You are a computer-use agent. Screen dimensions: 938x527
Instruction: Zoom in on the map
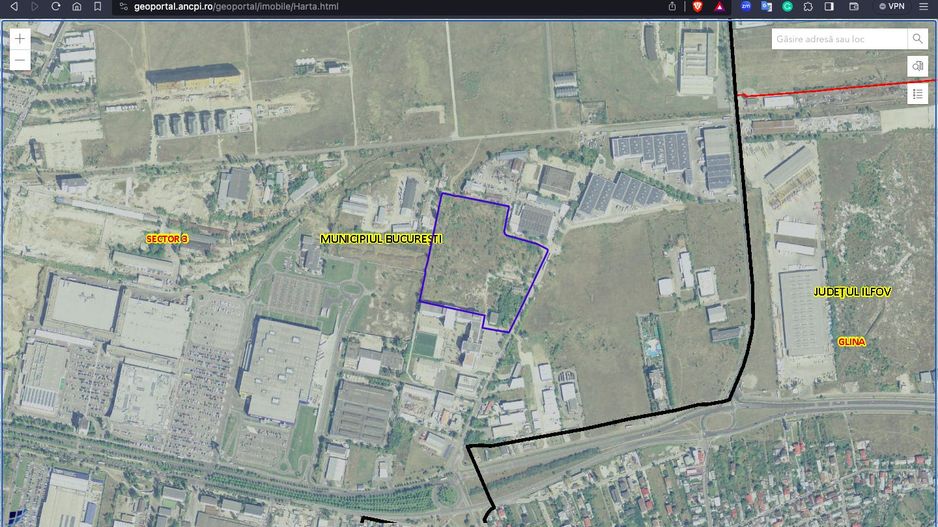point(20,39)
